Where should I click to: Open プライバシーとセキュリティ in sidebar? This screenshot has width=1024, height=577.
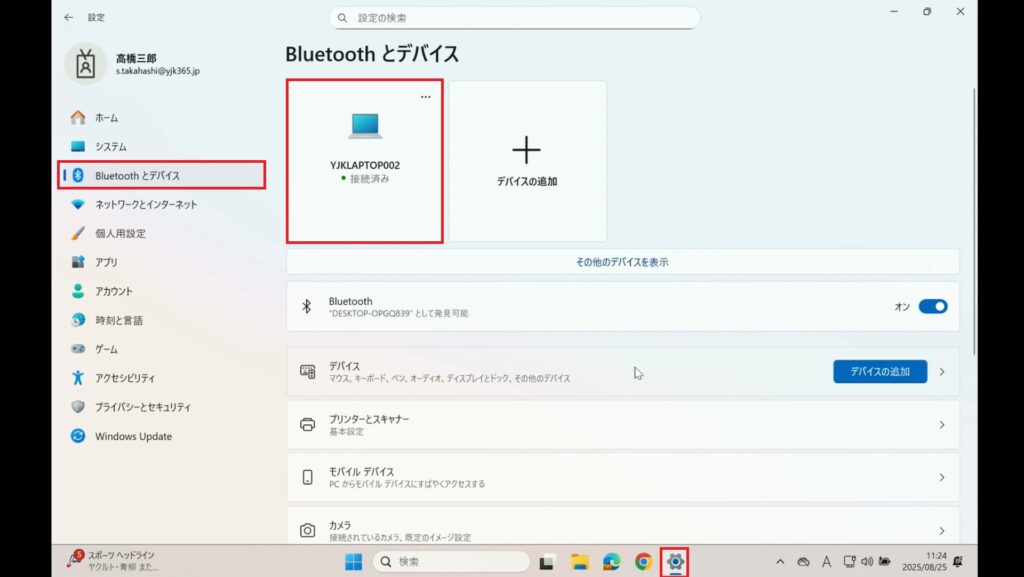pyautogui.click(x=142, y=407)
